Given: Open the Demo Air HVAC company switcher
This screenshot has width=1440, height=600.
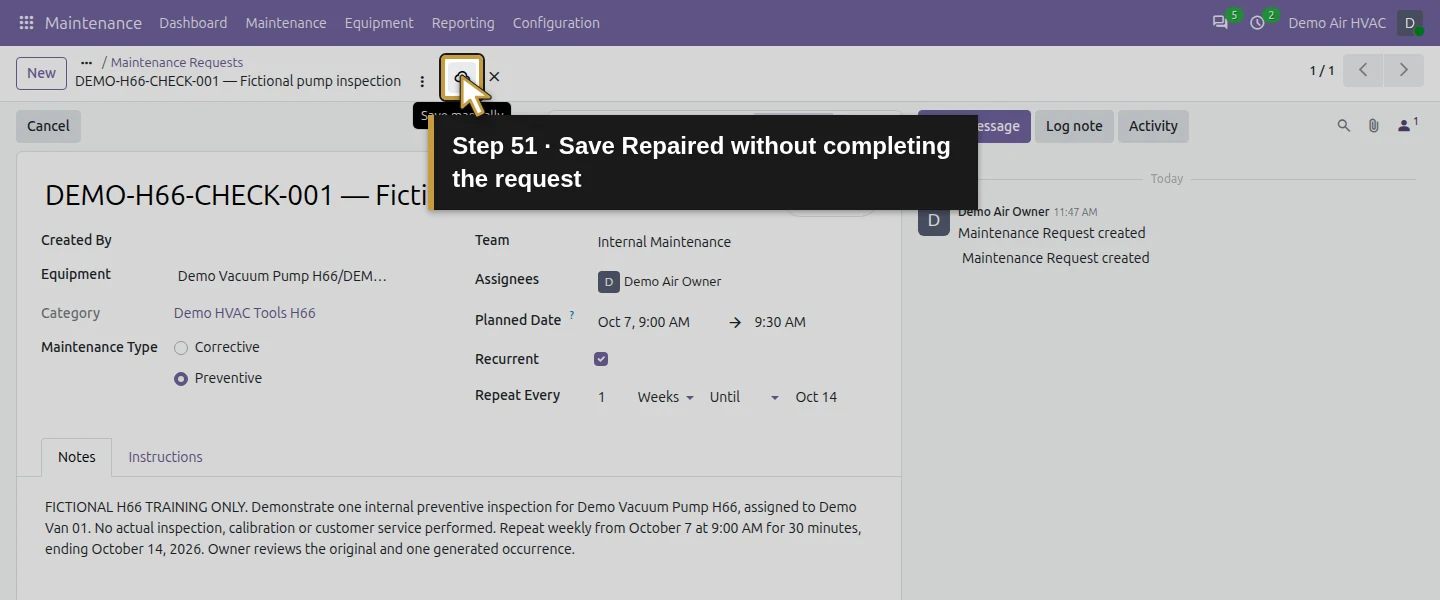Looking at the screenshot, I should [x=1337, y=23].
